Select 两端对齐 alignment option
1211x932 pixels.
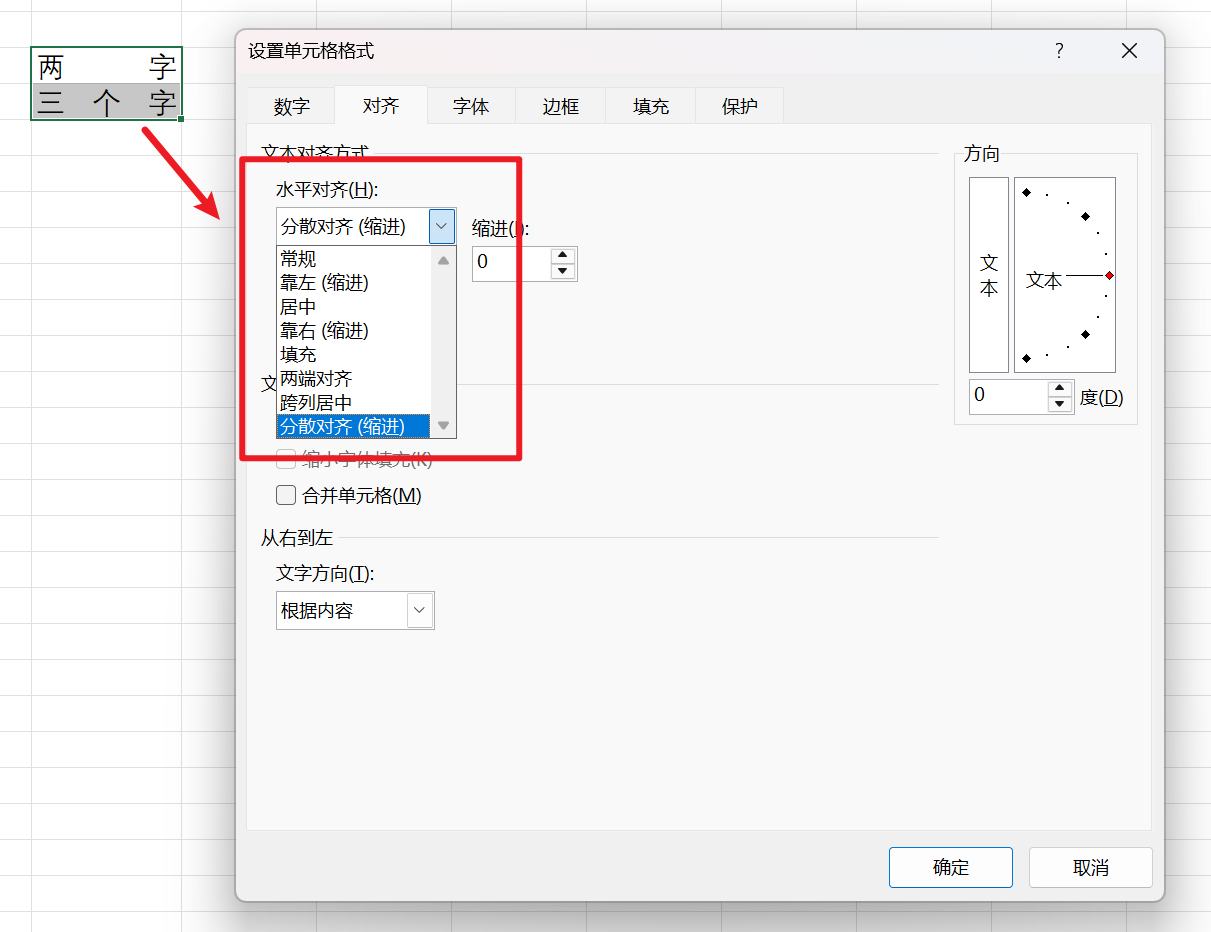point(354,379)
